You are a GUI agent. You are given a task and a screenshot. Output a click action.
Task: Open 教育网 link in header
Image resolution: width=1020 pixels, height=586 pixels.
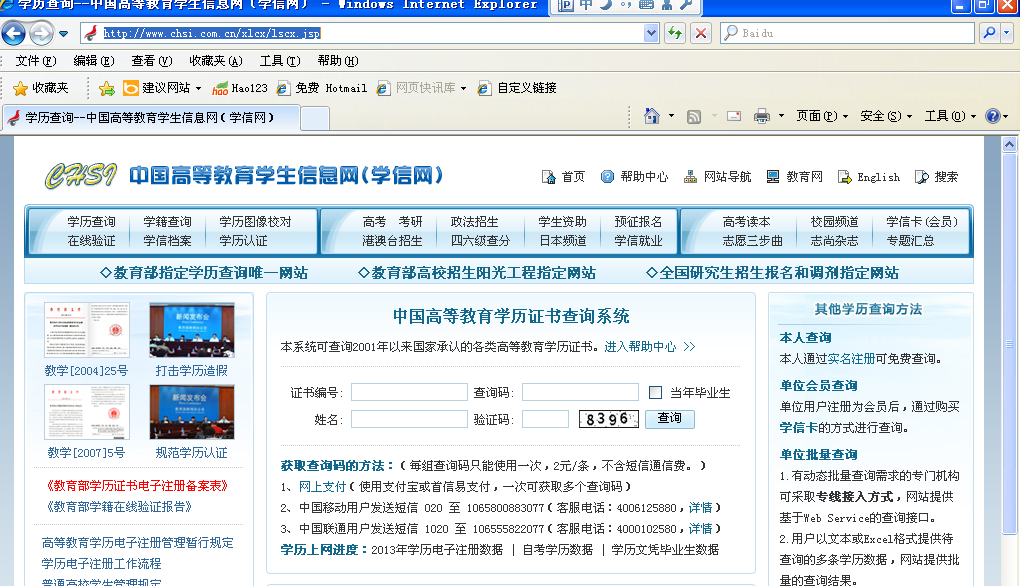coord(794,177)
